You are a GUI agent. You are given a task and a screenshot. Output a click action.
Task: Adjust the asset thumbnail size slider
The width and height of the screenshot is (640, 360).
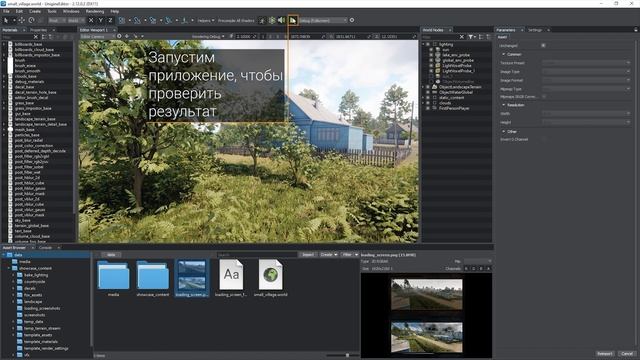pos(347,356)
